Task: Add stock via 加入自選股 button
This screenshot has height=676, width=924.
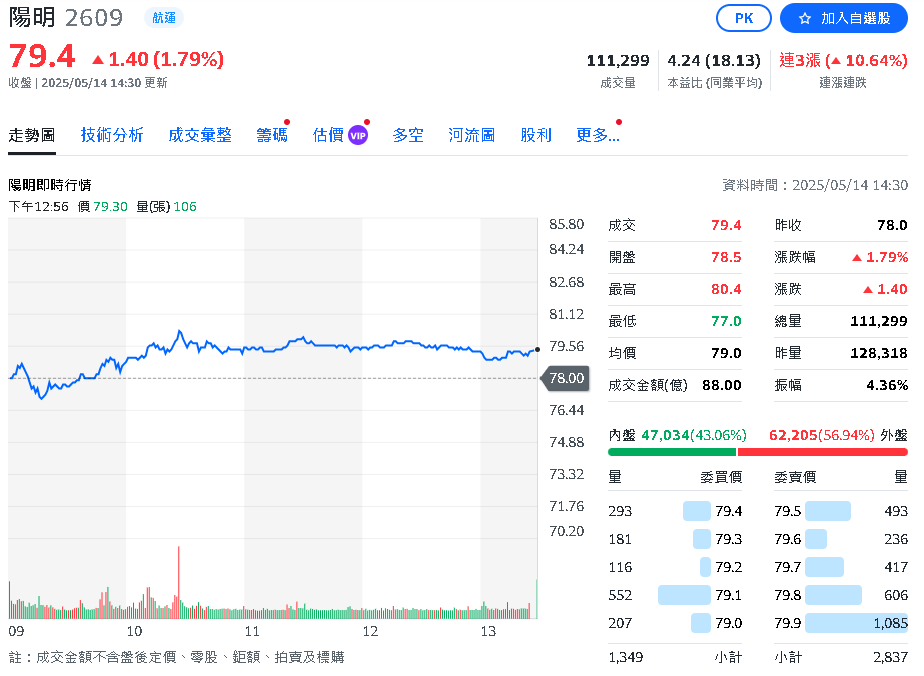Action: (x=843, y=18)
